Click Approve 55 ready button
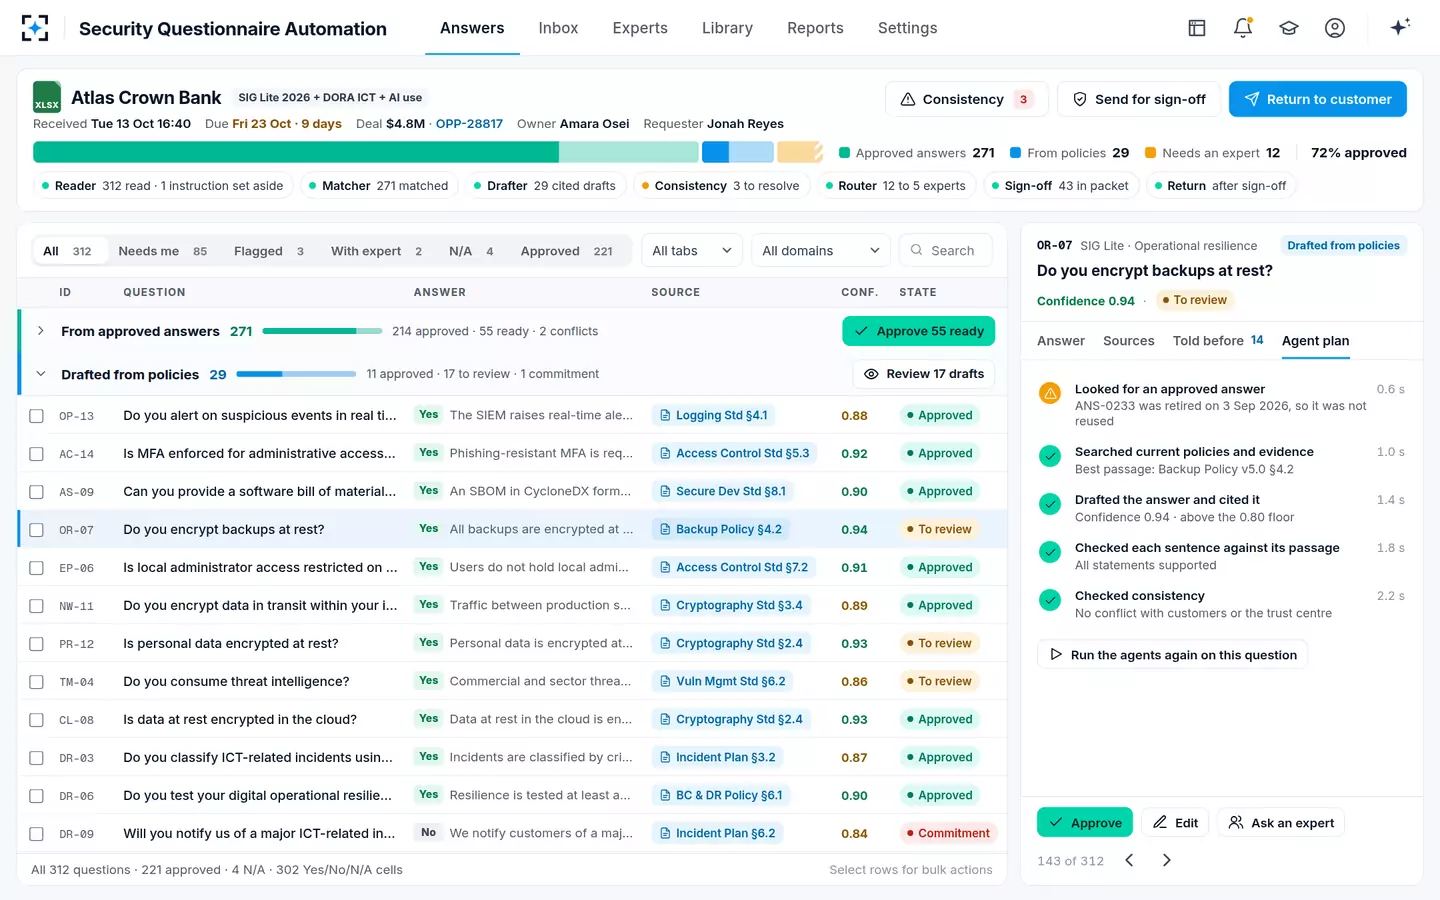Viewport: 1440px width, 900px height. [x=918, y=331]
